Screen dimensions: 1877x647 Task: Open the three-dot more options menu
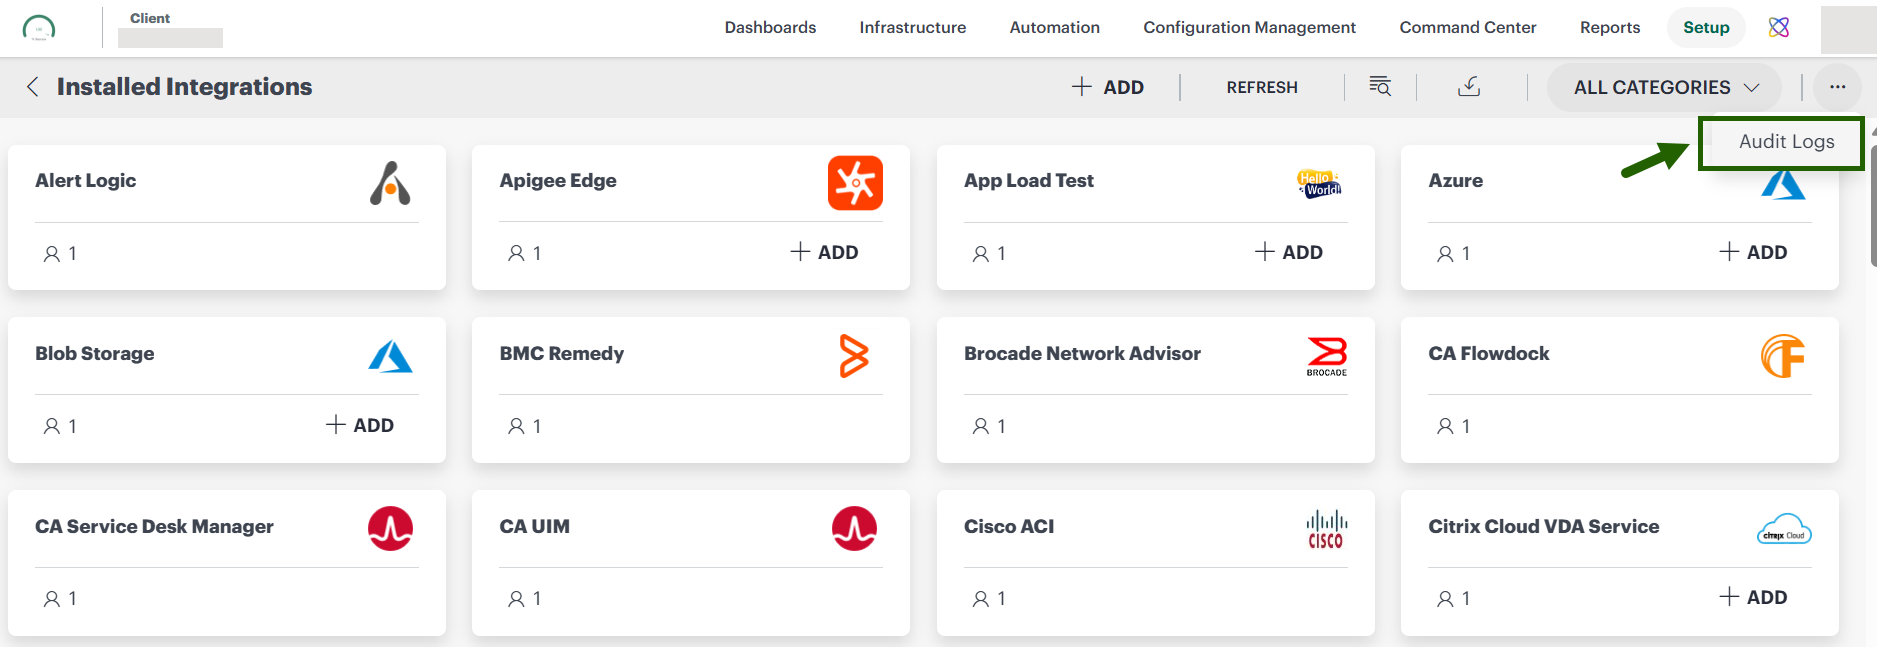1837,87
